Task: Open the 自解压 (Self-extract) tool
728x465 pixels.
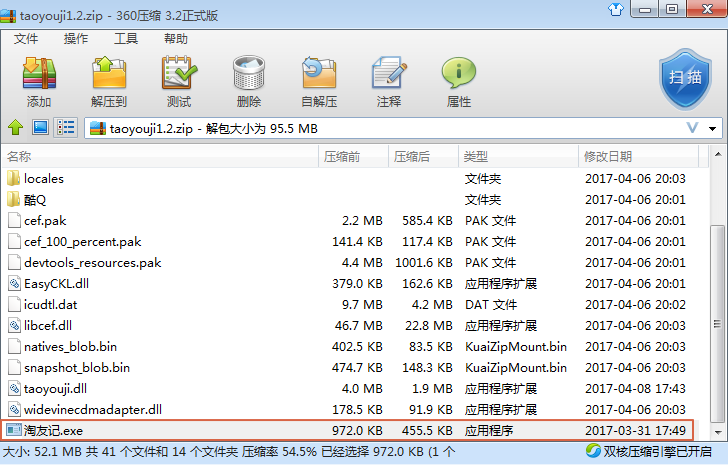Action: [x=319, y=73]
